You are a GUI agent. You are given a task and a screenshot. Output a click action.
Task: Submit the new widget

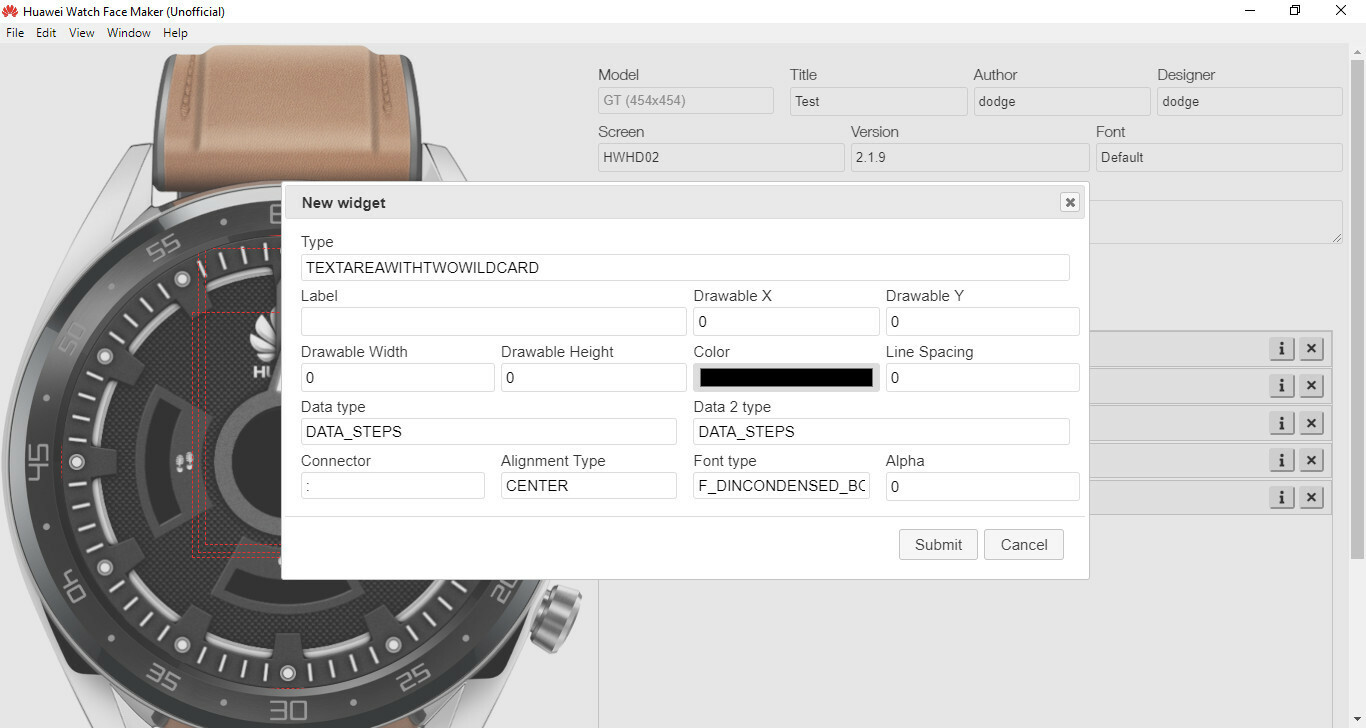coord(938,545)
